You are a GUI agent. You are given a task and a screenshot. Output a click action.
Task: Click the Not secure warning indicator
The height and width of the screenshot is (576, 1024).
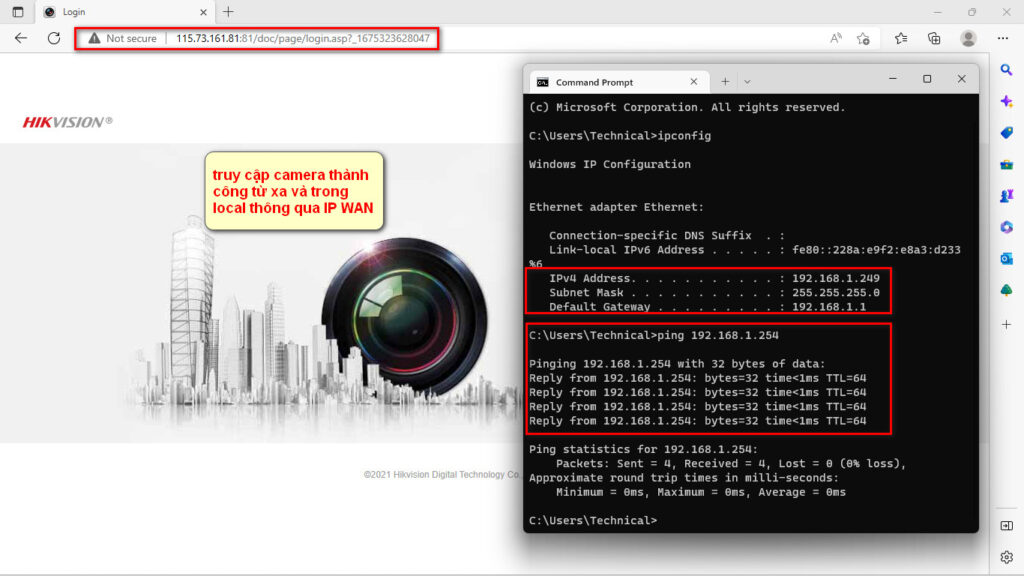coord(122,38)
